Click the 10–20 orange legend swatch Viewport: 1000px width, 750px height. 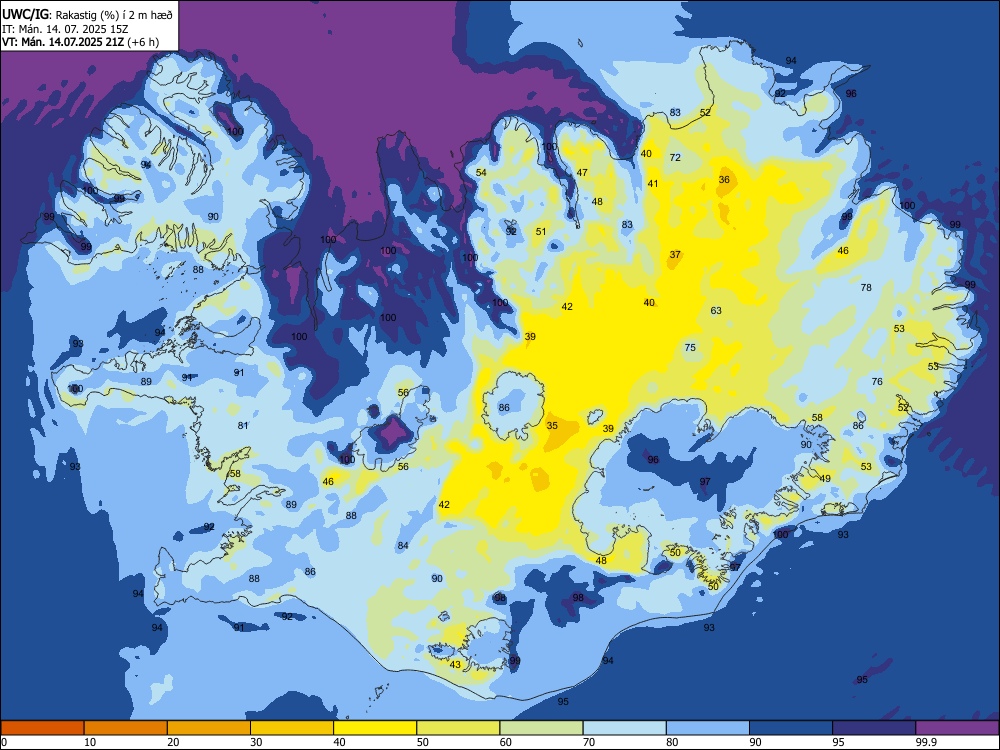[x=126, y=728]
